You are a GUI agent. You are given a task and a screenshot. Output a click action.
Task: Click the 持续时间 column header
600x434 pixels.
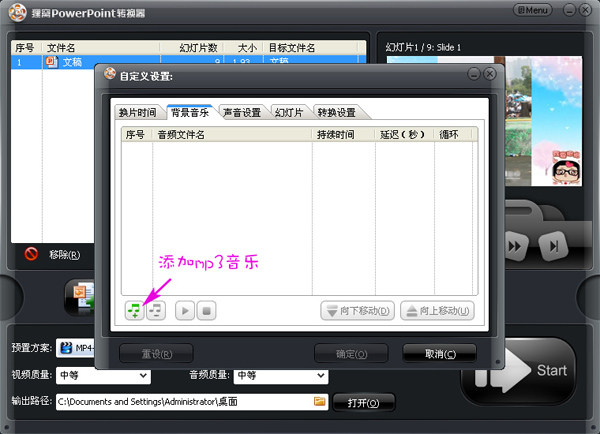[344, 135]
